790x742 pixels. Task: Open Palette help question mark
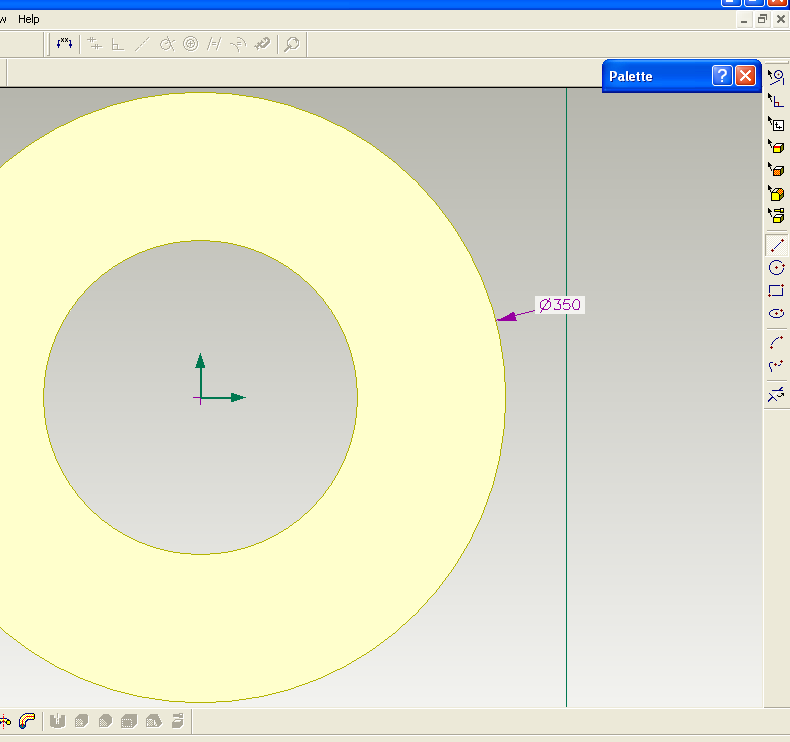pyautogui.click(x=722, y=76)
